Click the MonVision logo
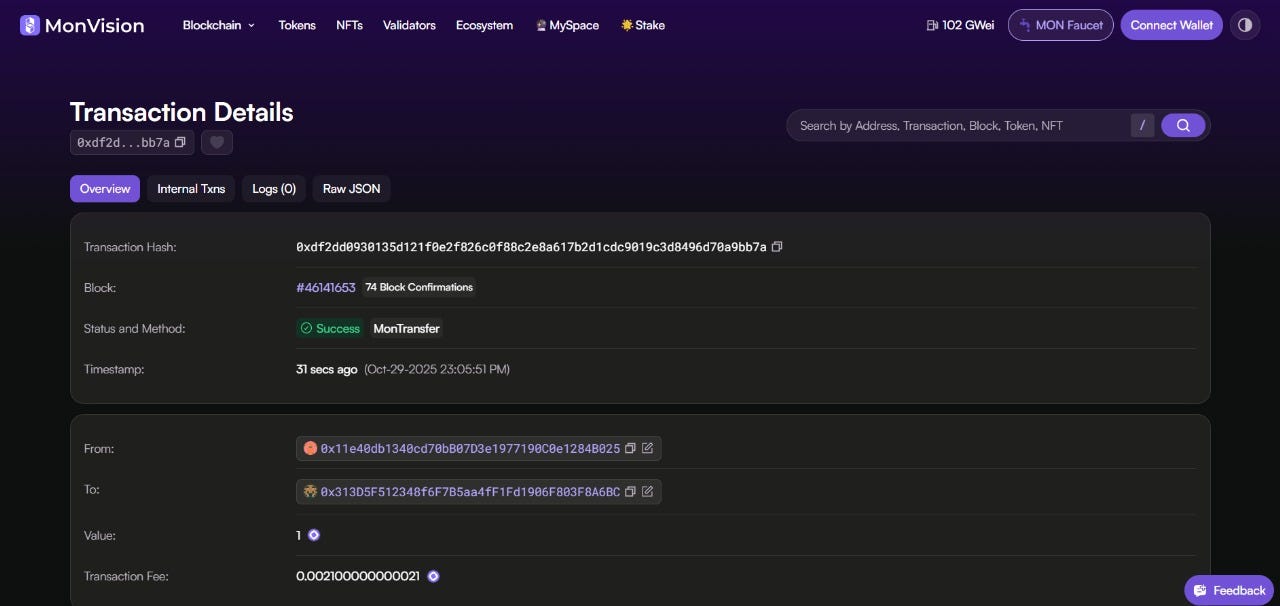The image size is (1280, 606). [x=82, y=25]
